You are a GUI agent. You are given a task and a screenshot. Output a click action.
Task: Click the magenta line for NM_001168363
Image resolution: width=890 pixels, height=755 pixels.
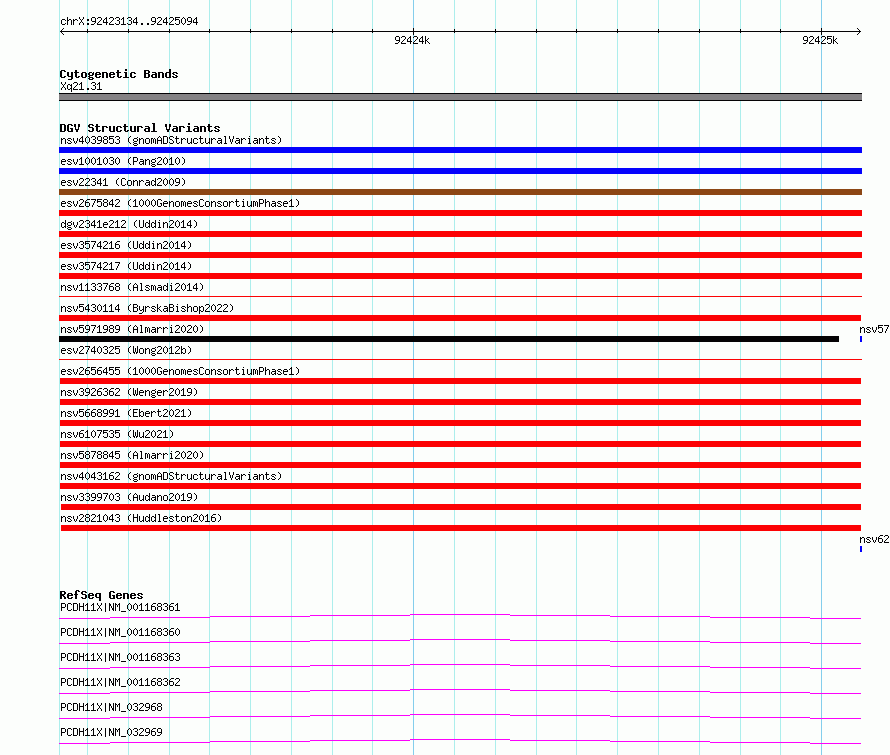[x=460, y=666]
